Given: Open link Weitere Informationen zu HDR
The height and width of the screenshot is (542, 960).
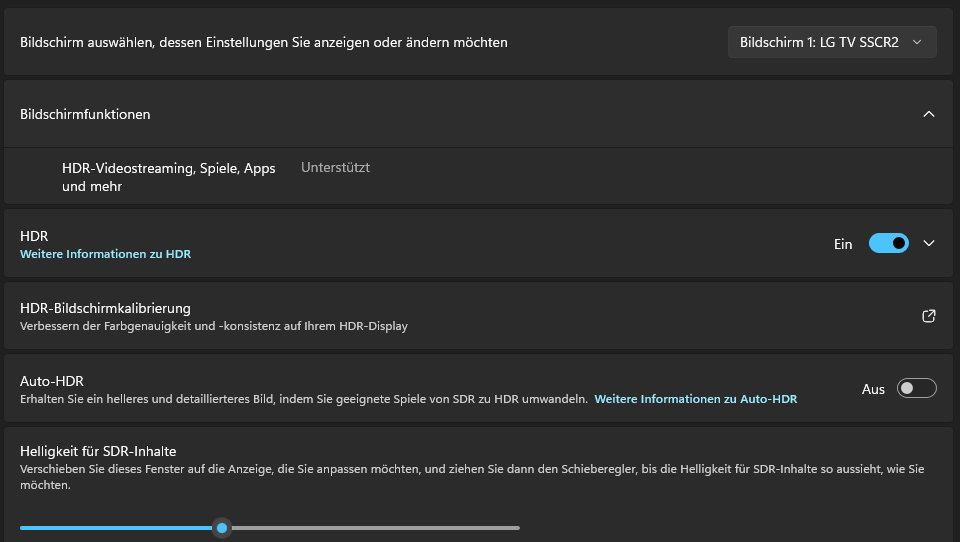Looking at the screenshot, I should tap(105, 254).
